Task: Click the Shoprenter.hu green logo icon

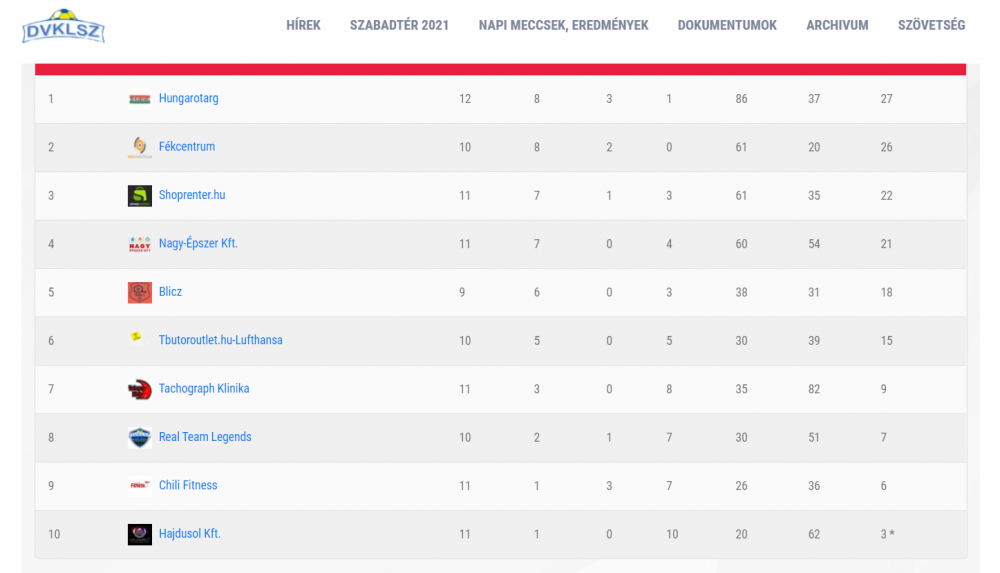Action: [x=140, y=196]
